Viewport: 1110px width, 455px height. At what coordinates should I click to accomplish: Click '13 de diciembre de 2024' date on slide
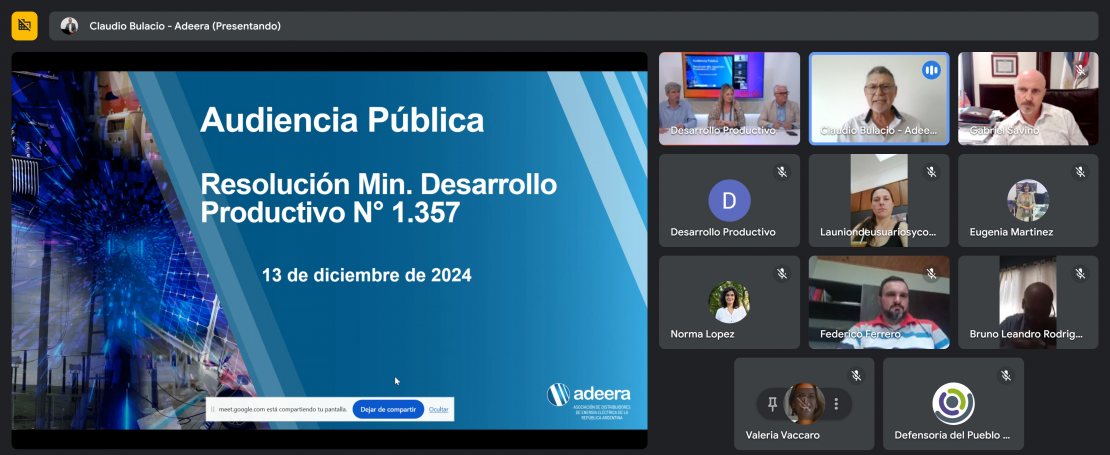tap(367, 275)
